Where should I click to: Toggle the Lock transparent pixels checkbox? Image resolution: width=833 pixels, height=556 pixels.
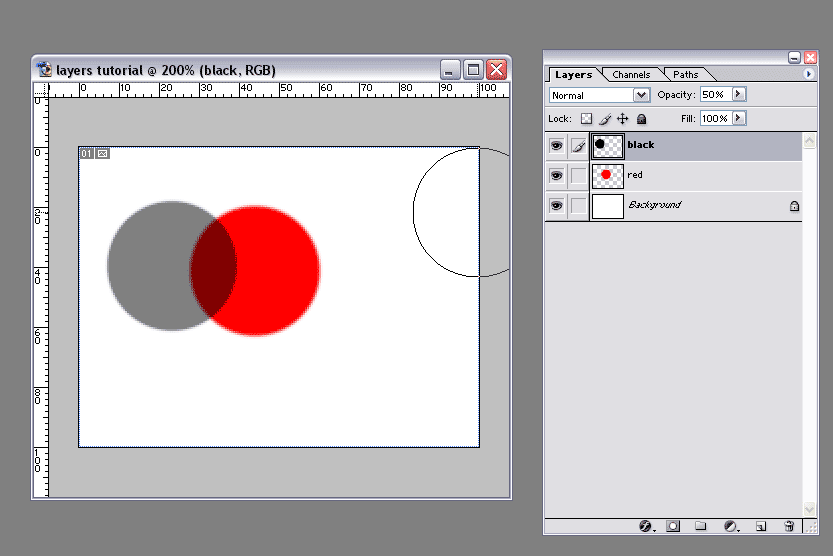[586, 119]
